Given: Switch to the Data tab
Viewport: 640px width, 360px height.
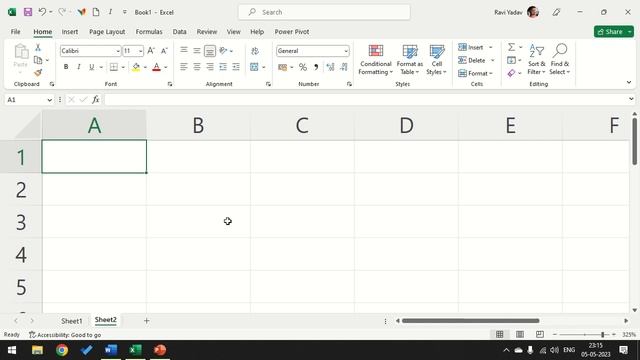Looking at the screenshot, I should coord(179,31).
